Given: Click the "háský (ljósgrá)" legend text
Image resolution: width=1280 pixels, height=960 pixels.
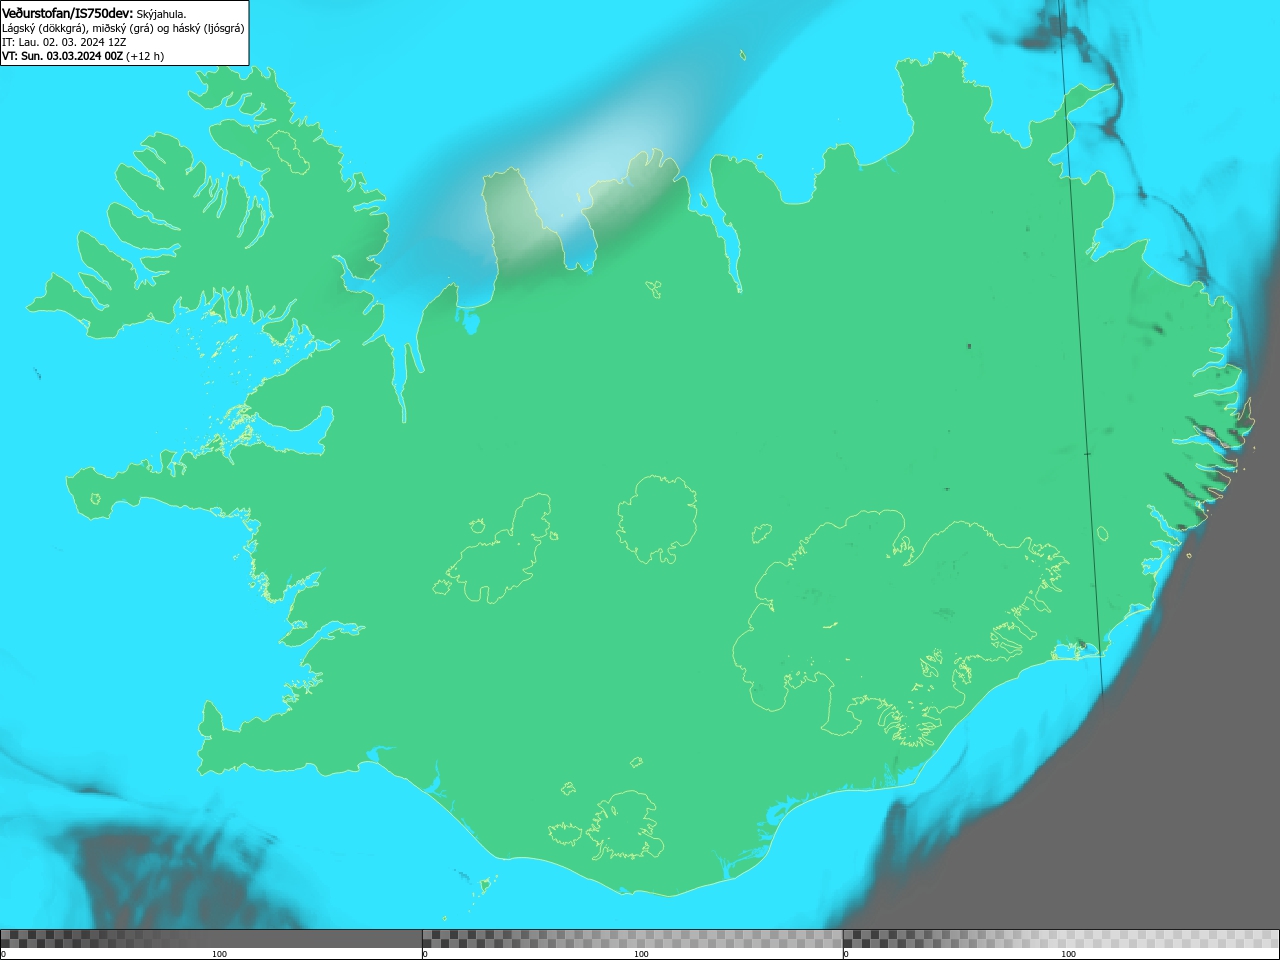Looking at the screenshot, I should 208,28.
